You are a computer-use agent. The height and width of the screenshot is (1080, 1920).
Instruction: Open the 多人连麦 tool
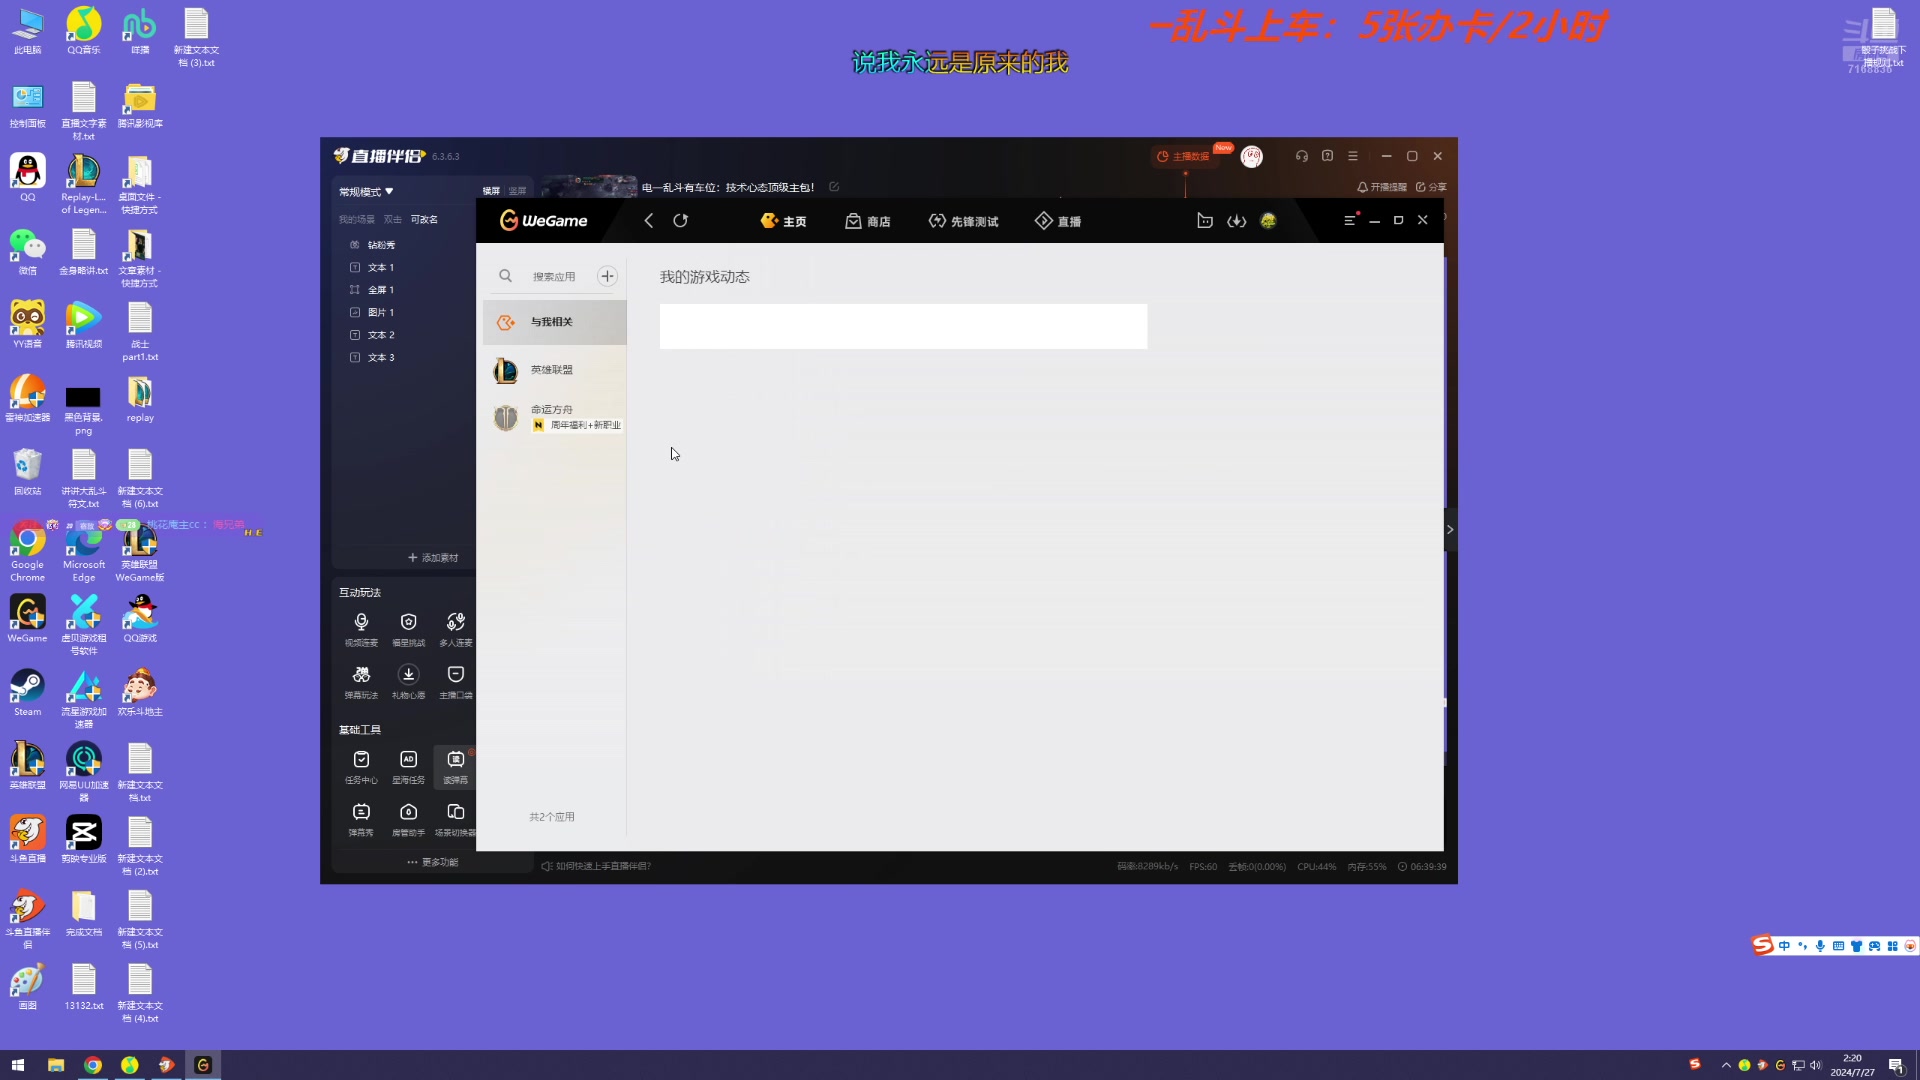point(455,629)
